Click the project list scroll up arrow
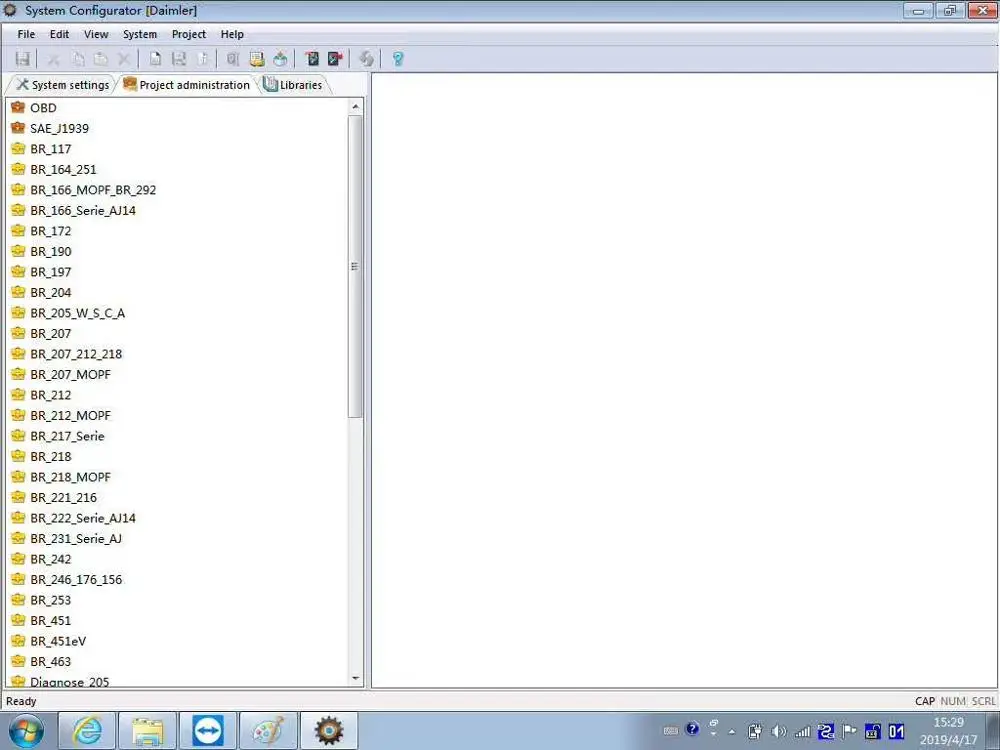The height and width of the screenshot is (750, 1000). (355, 107)
